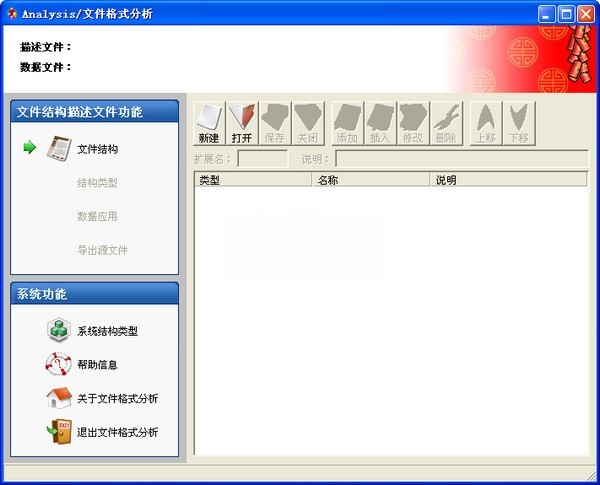This screenshot has height=485, width=600.
Task: Close the Analysis window
Action: tap(586, 15)
